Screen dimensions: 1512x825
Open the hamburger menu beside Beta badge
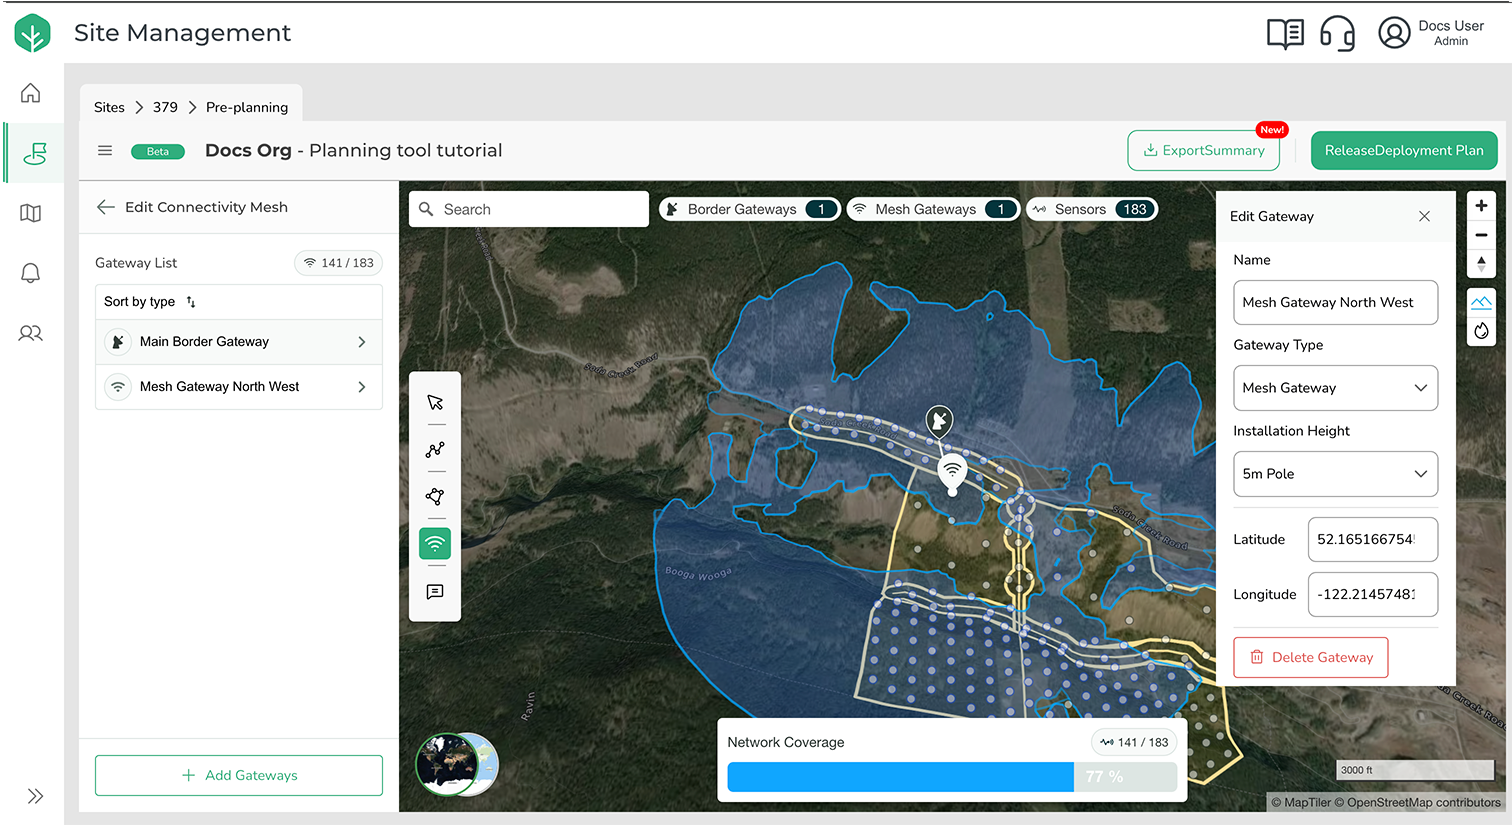coord(105,151)
